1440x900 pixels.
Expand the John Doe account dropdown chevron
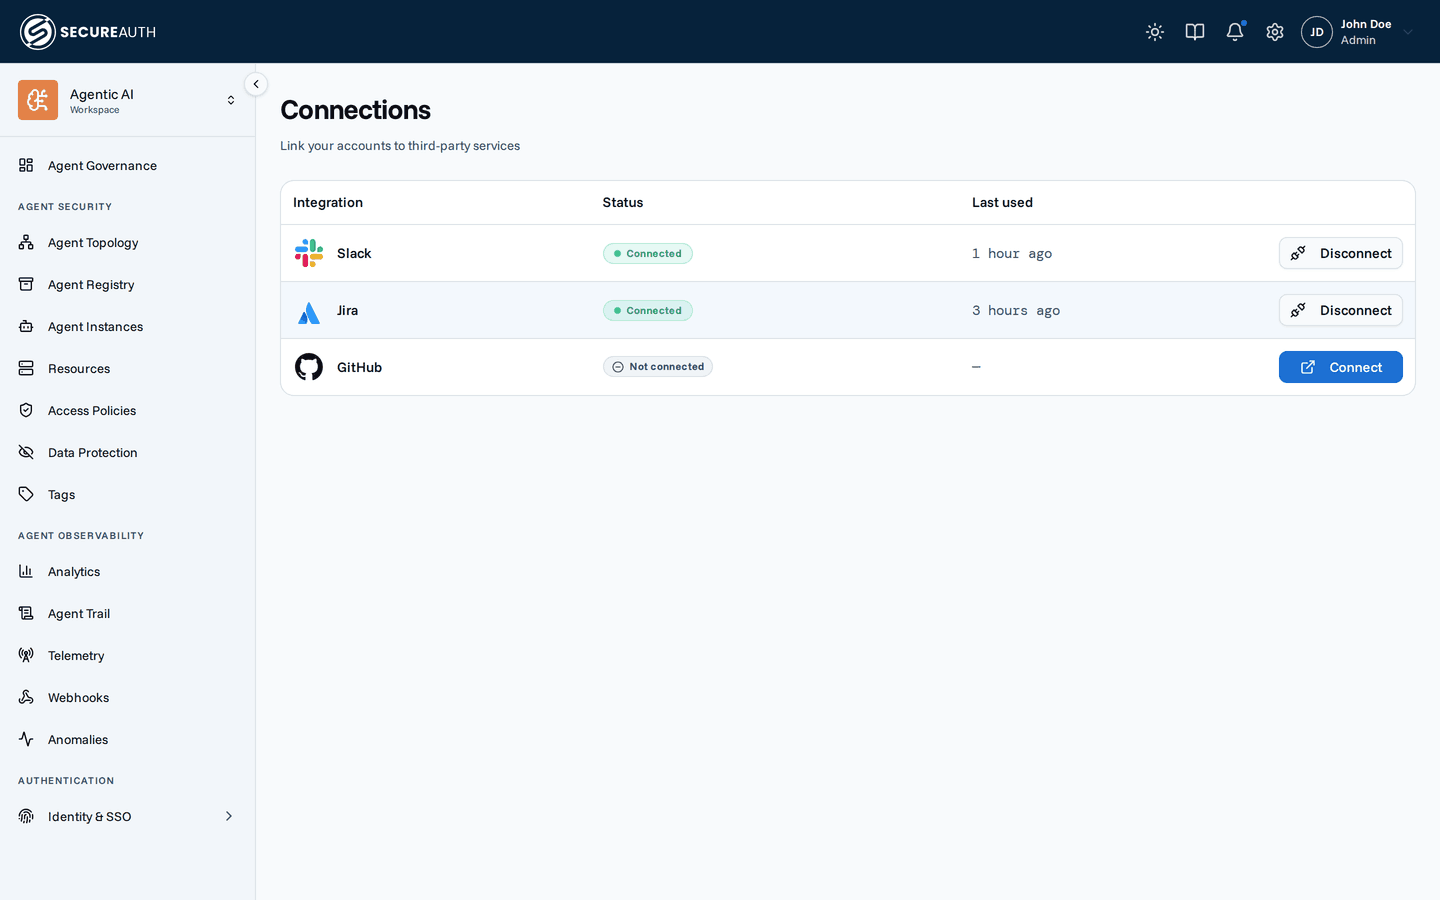[1408, 32]
